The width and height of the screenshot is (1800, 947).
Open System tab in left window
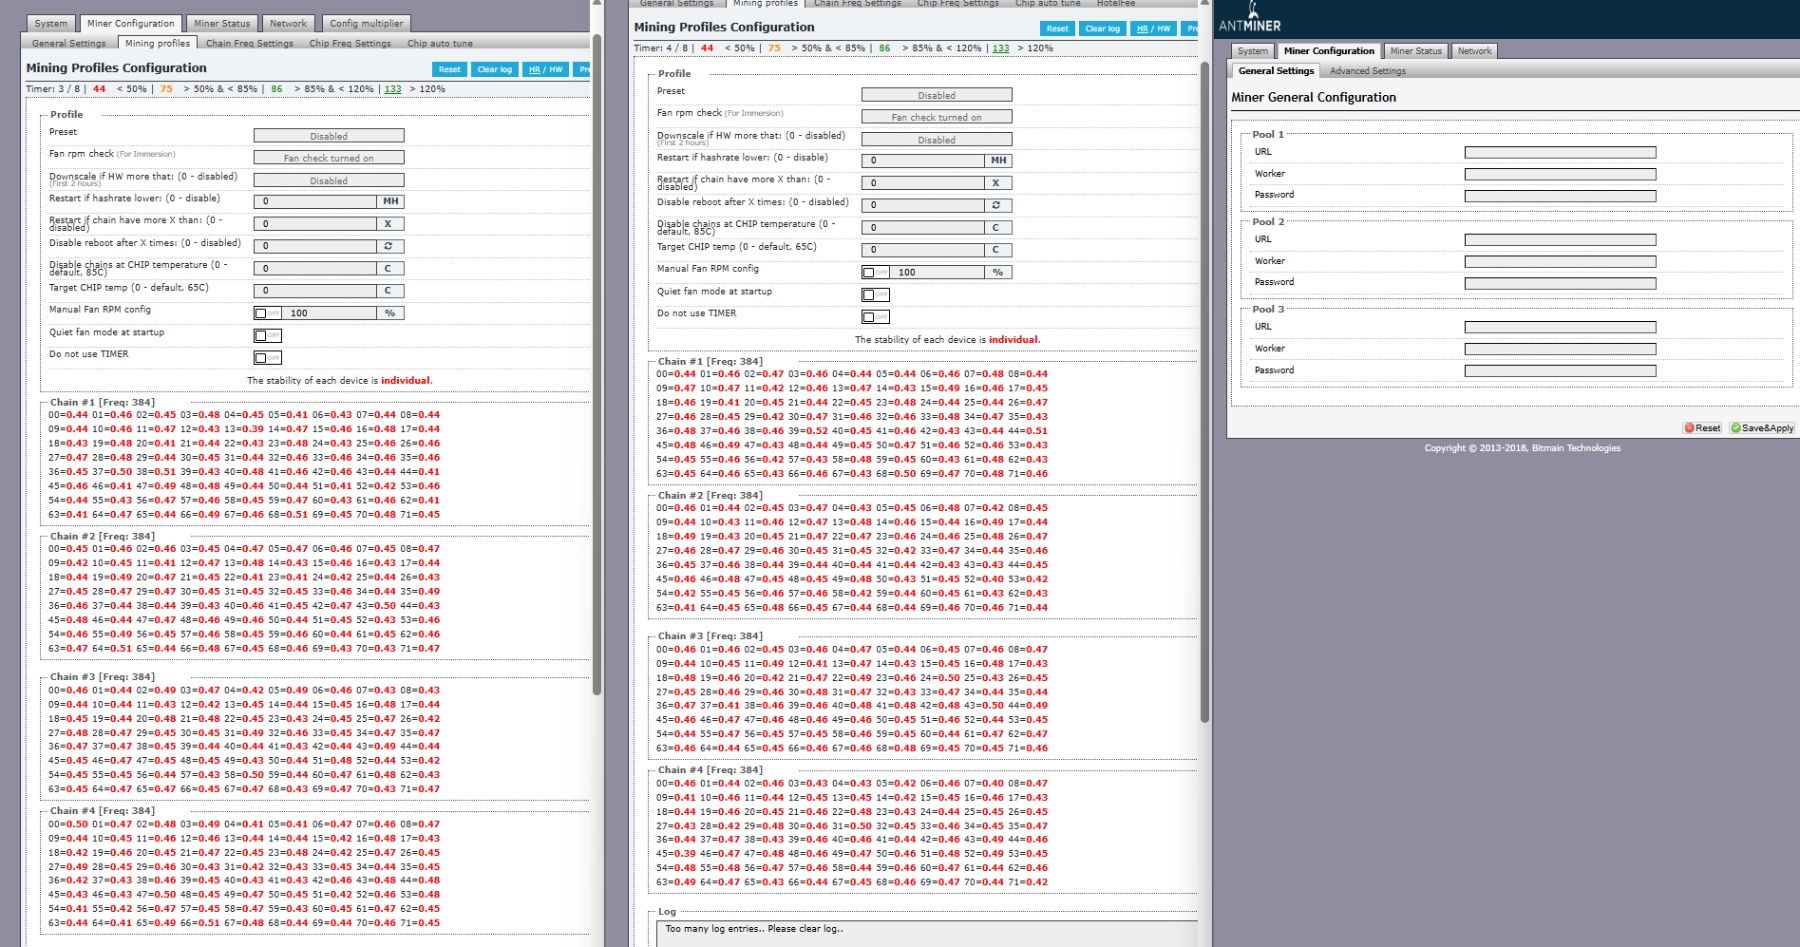point(51,23)
